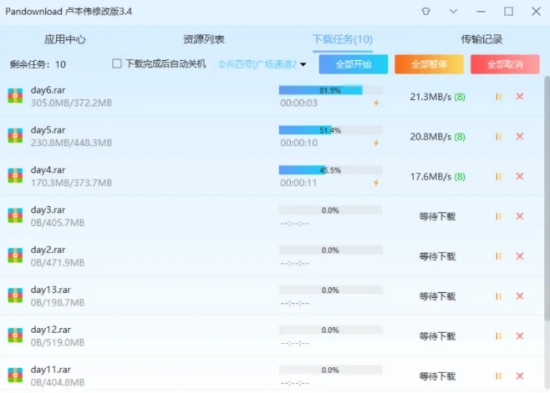Click the lightning speed-up icon for day4.rar

pyautogui.click(x=376, y=183)
